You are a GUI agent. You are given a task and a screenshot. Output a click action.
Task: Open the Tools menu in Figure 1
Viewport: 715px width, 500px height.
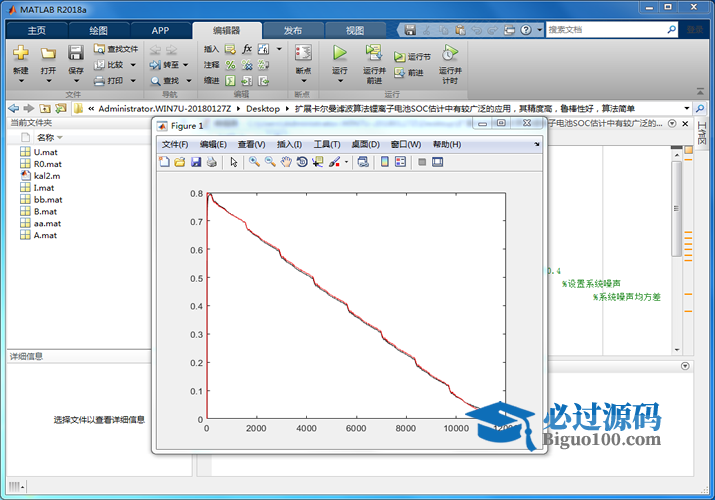tap(327, 145)
